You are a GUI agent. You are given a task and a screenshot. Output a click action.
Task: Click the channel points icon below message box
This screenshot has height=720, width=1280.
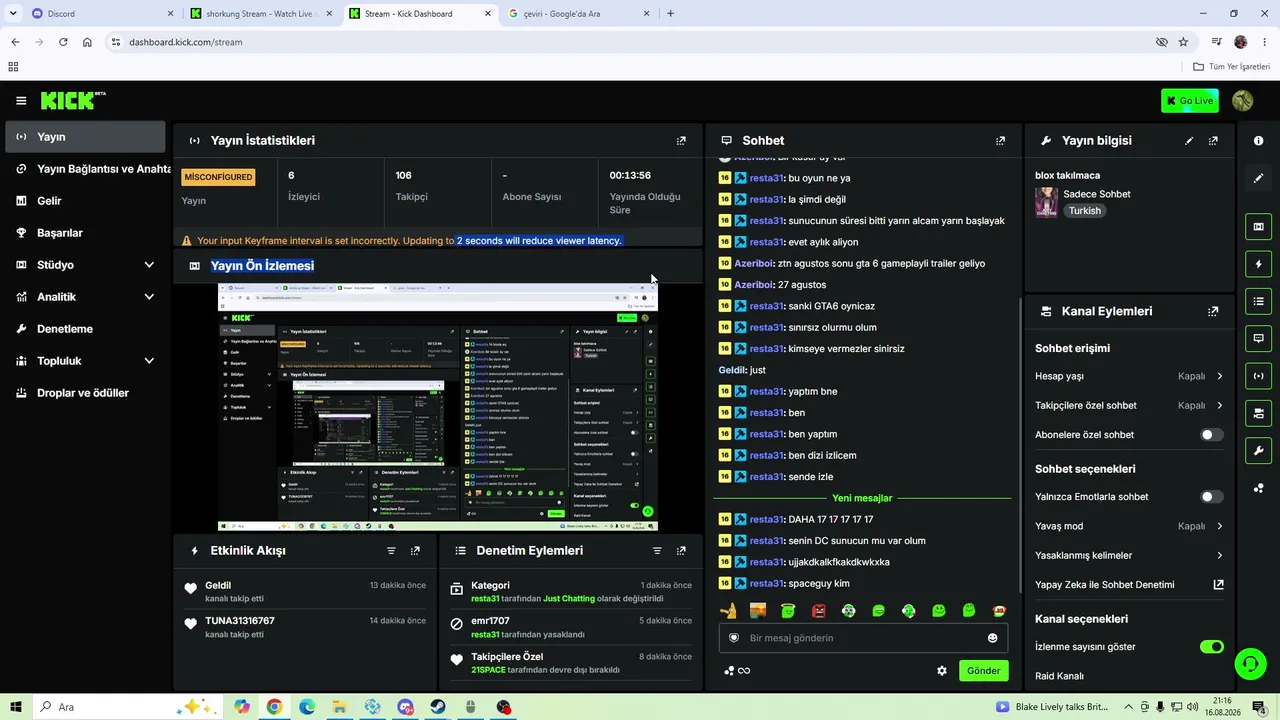(737, 671)
